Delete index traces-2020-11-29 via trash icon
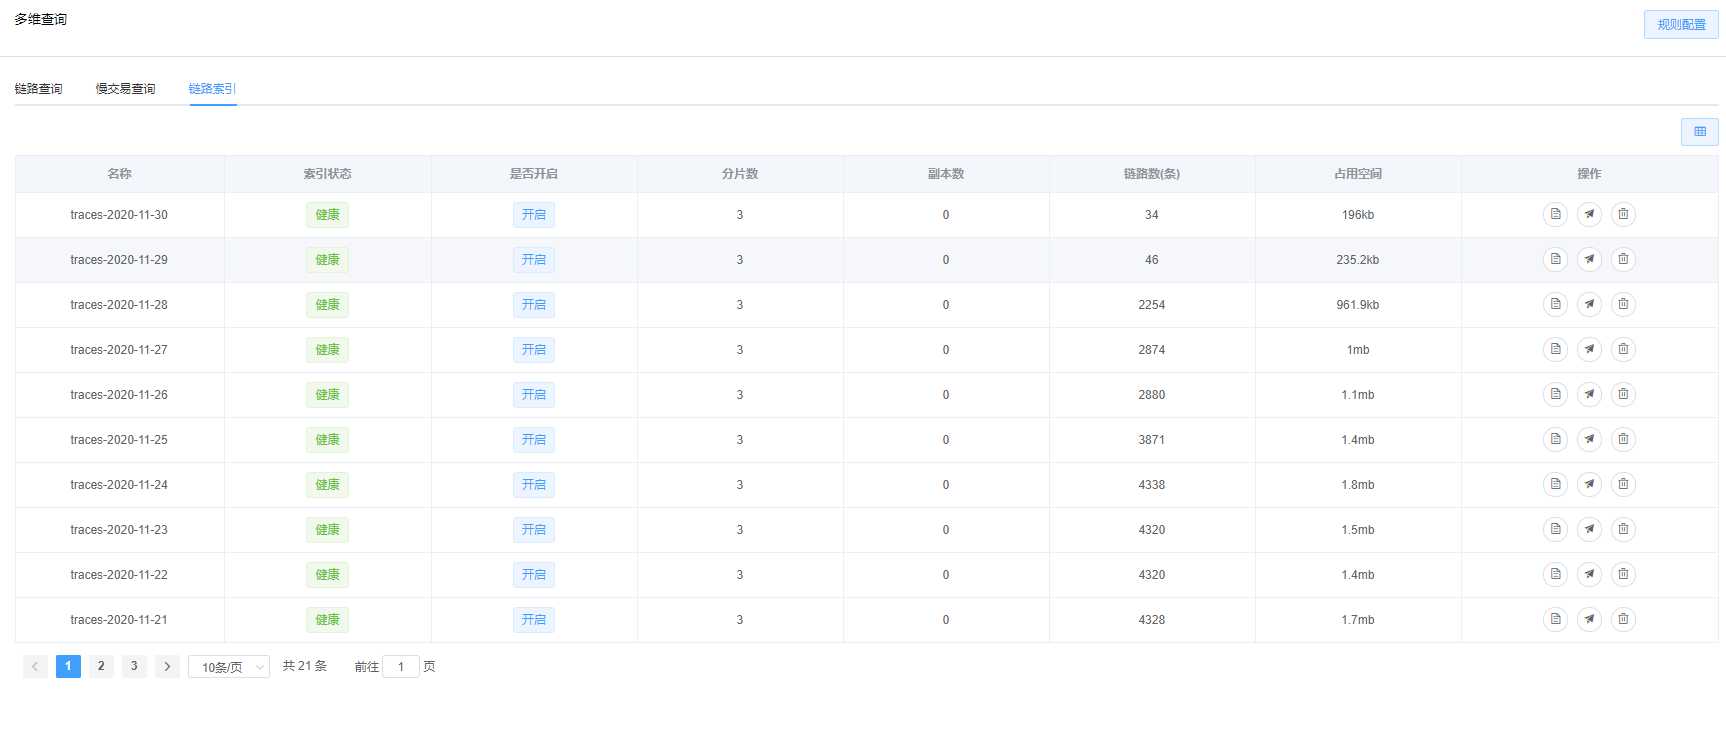Image resolution: width=1726 pixels, height=732 pixels. pos(1623,259)
